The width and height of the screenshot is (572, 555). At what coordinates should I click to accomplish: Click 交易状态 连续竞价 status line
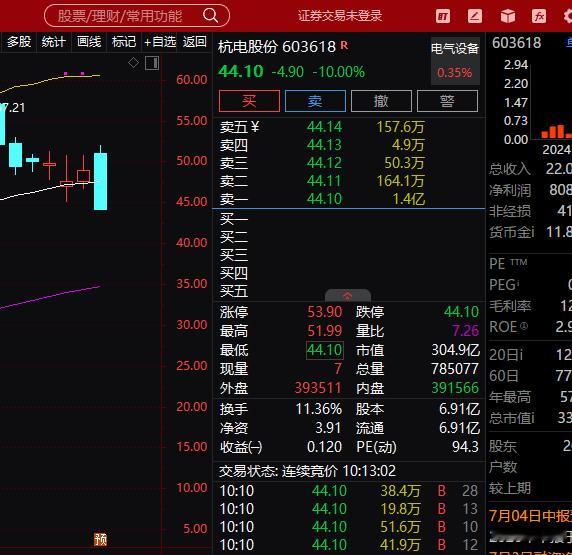[307, 471]
